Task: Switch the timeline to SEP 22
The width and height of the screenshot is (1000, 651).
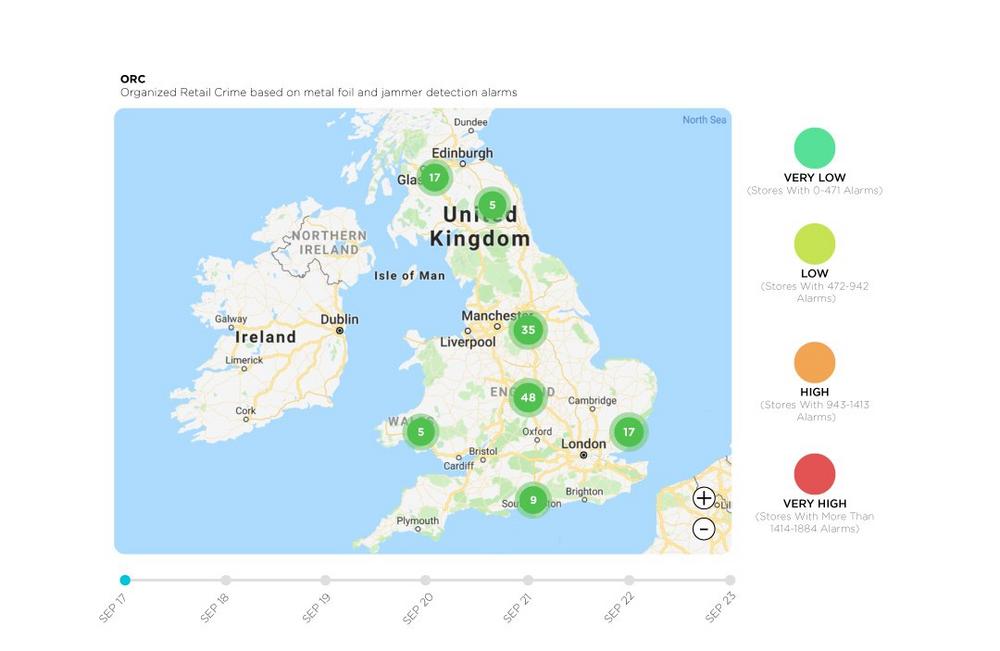Action: point(629,580)
